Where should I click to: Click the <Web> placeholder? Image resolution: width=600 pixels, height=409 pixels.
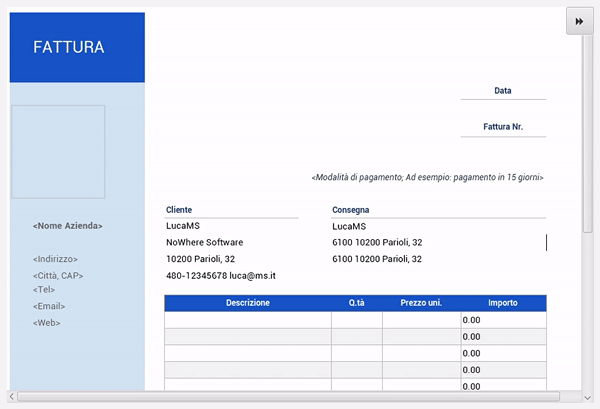pos(47,323)
